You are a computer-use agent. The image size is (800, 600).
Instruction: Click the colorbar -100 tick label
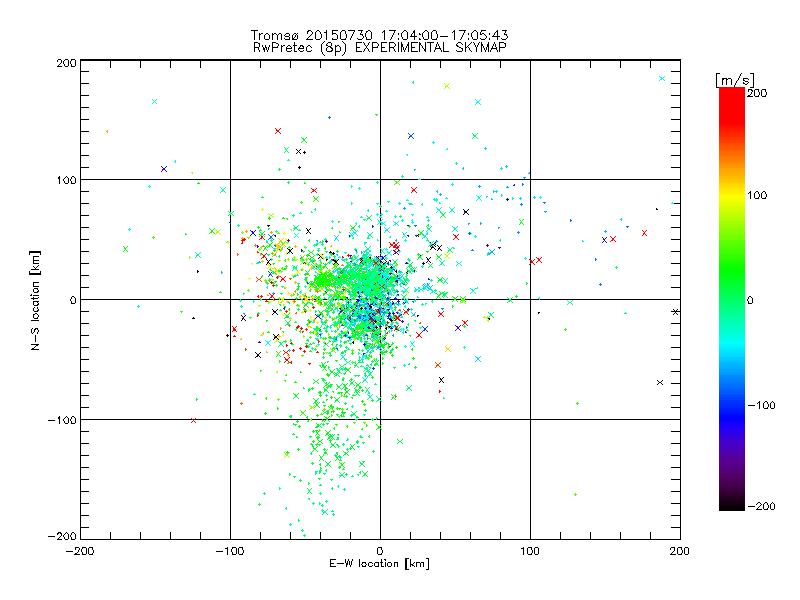[761, 406]
